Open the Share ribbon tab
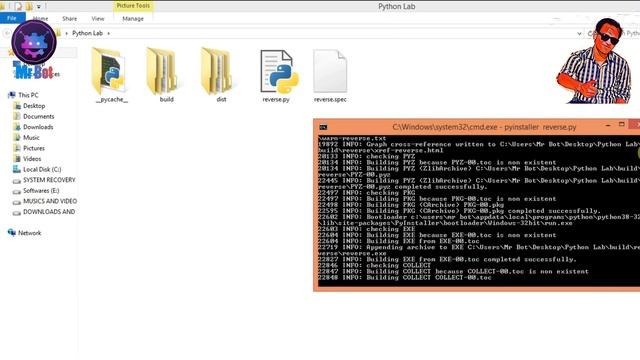Image resolution: width=640 pixels, height=360 pixels. (69, 19)
